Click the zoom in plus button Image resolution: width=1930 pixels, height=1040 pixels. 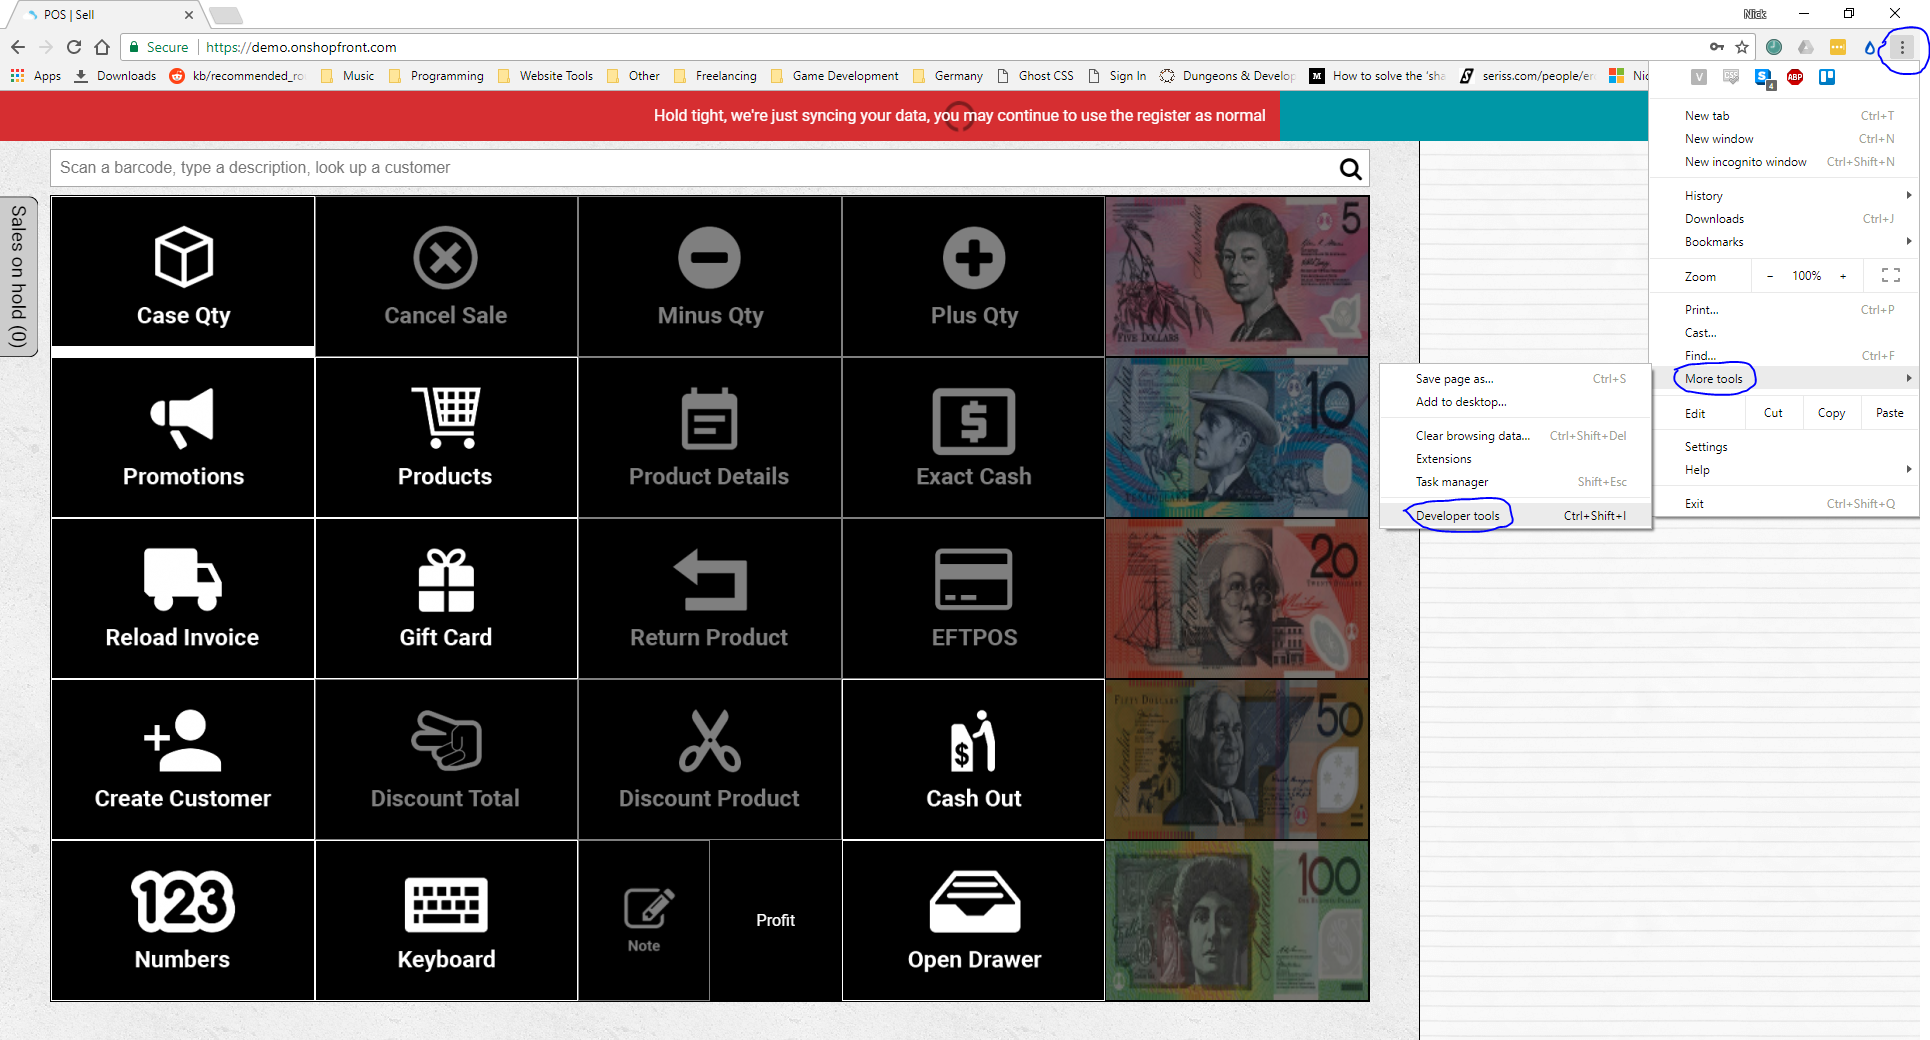(x=1843, y=276)
